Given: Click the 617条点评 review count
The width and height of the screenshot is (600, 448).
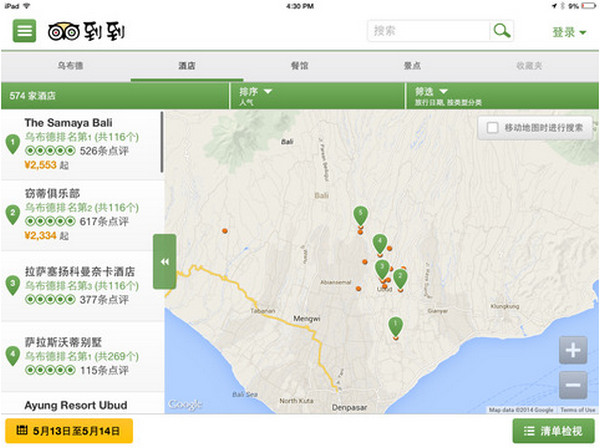Looking at the screenshot, I should [x=104, y=222].
